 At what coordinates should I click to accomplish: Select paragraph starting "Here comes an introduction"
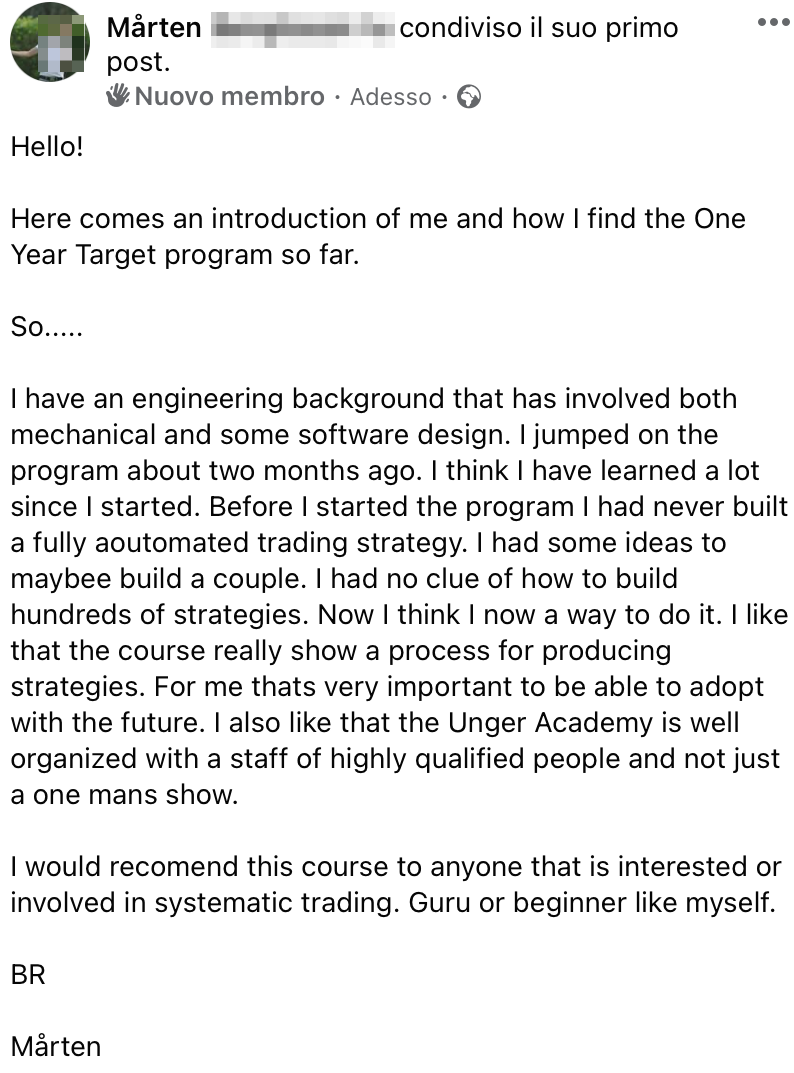point(378,236)
